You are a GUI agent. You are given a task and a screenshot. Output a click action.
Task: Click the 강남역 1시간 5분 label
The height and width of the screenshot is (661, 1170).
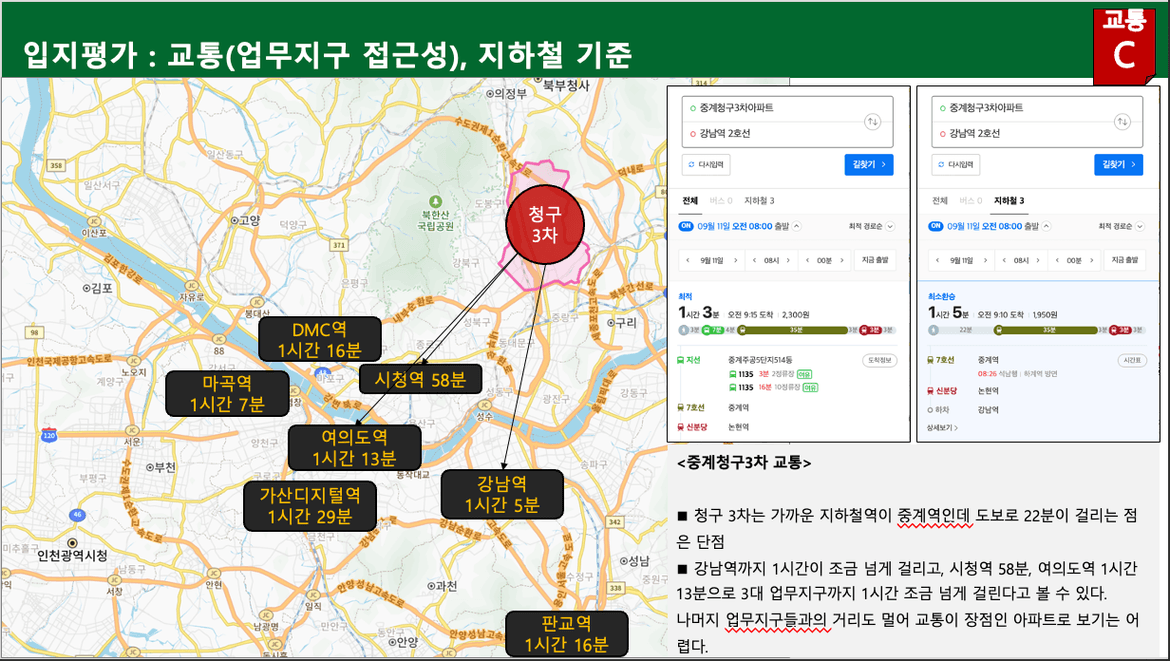(x=502, y=495)
